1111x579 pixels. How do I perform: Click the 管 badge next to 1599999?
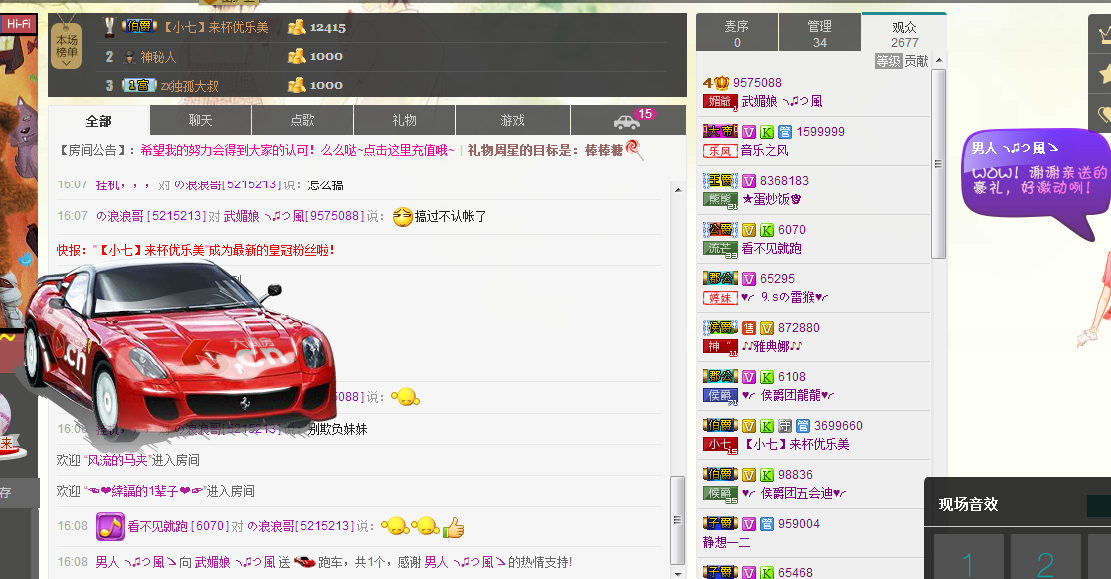(784, 132)
